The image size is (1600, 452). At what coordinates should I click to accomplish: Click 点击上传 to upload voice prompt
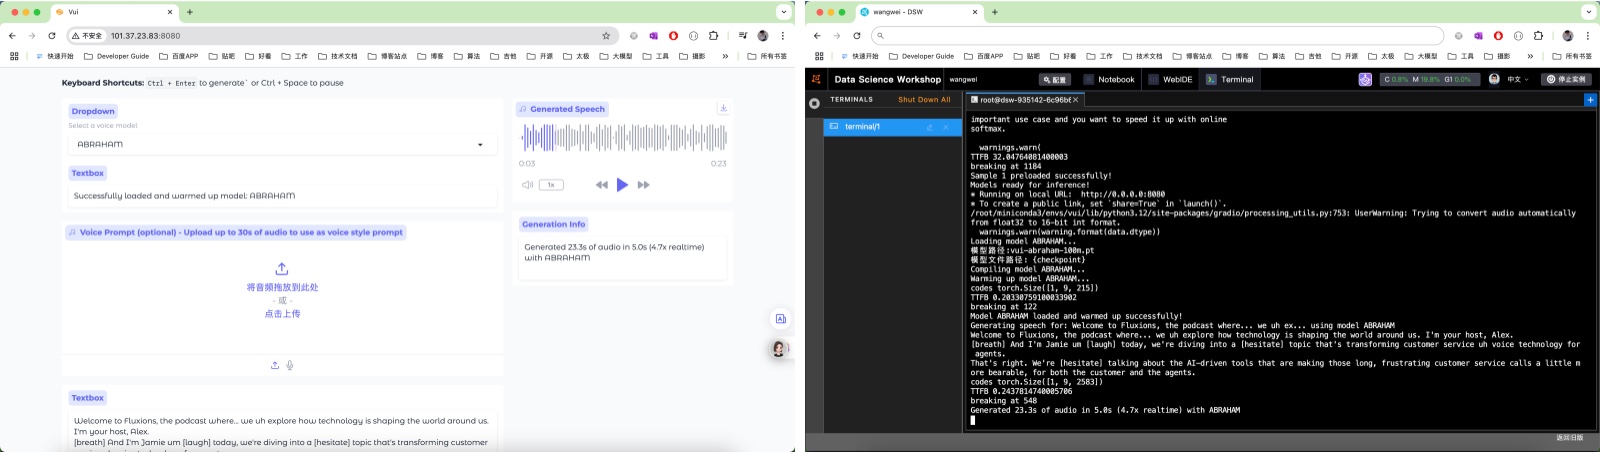pyautogui.click(x=282, y=314)
